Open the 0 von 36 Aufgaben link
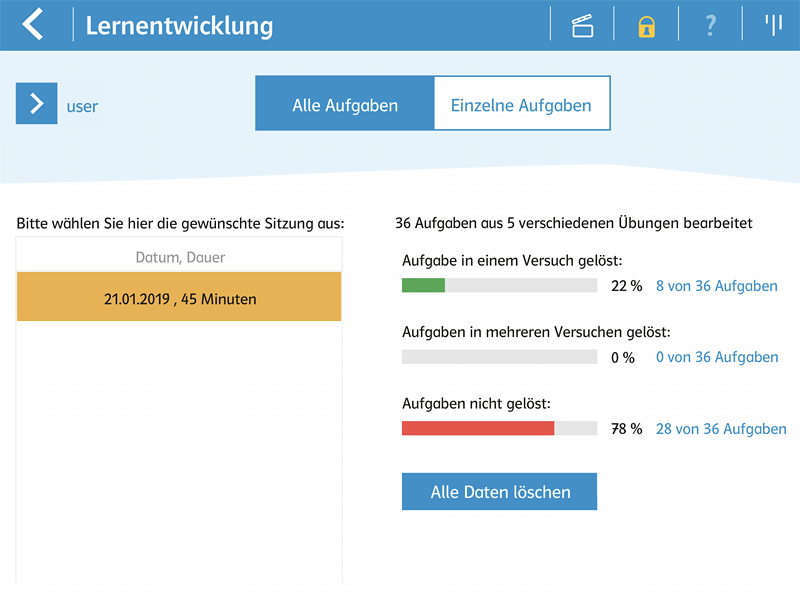This screenshot has width=800, height=600. coord(717,357)
